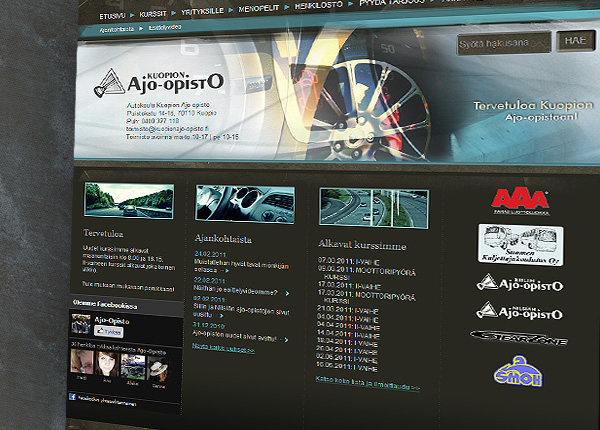600x430 pixels.
Task: Follow the course registration link below the course list
Action: click(x=354, y=386)
